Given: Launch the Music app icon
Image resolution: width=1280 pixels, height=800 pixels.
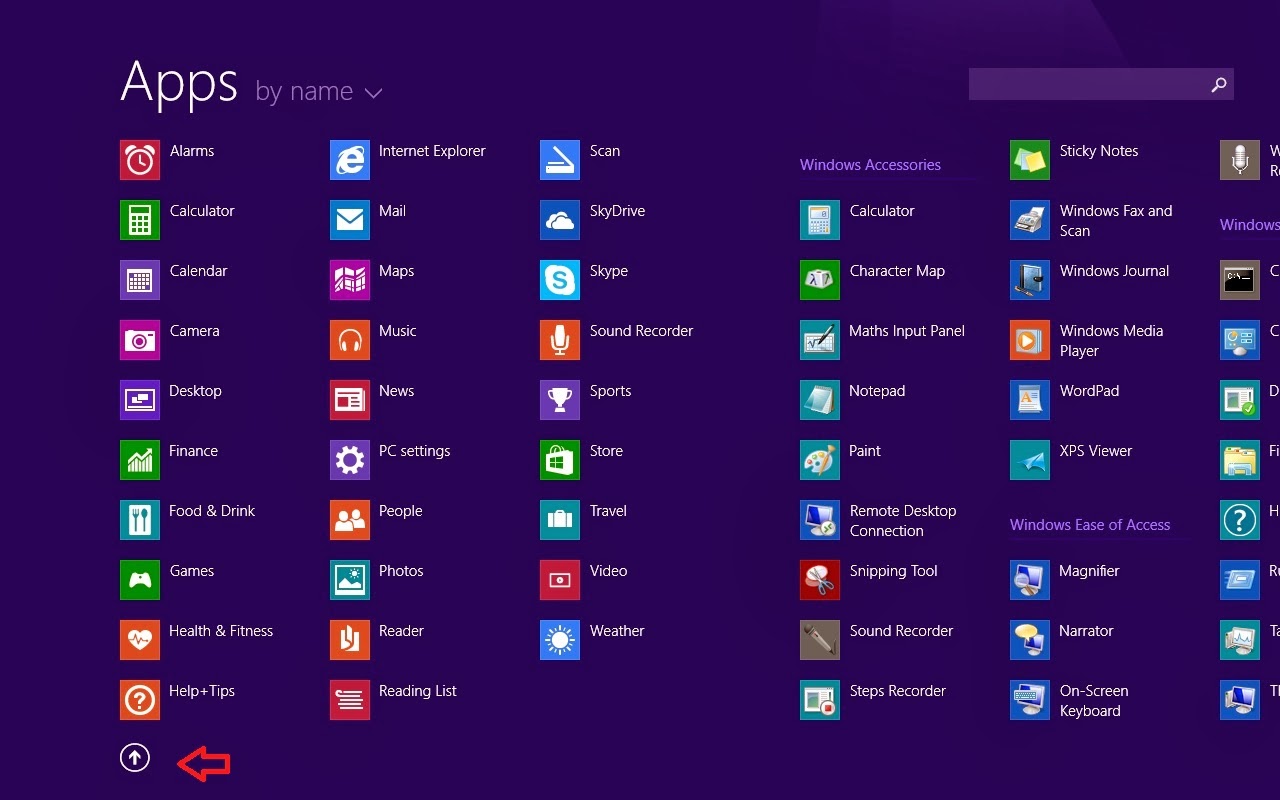Looking at the screenshot, I should click(350, 340).
